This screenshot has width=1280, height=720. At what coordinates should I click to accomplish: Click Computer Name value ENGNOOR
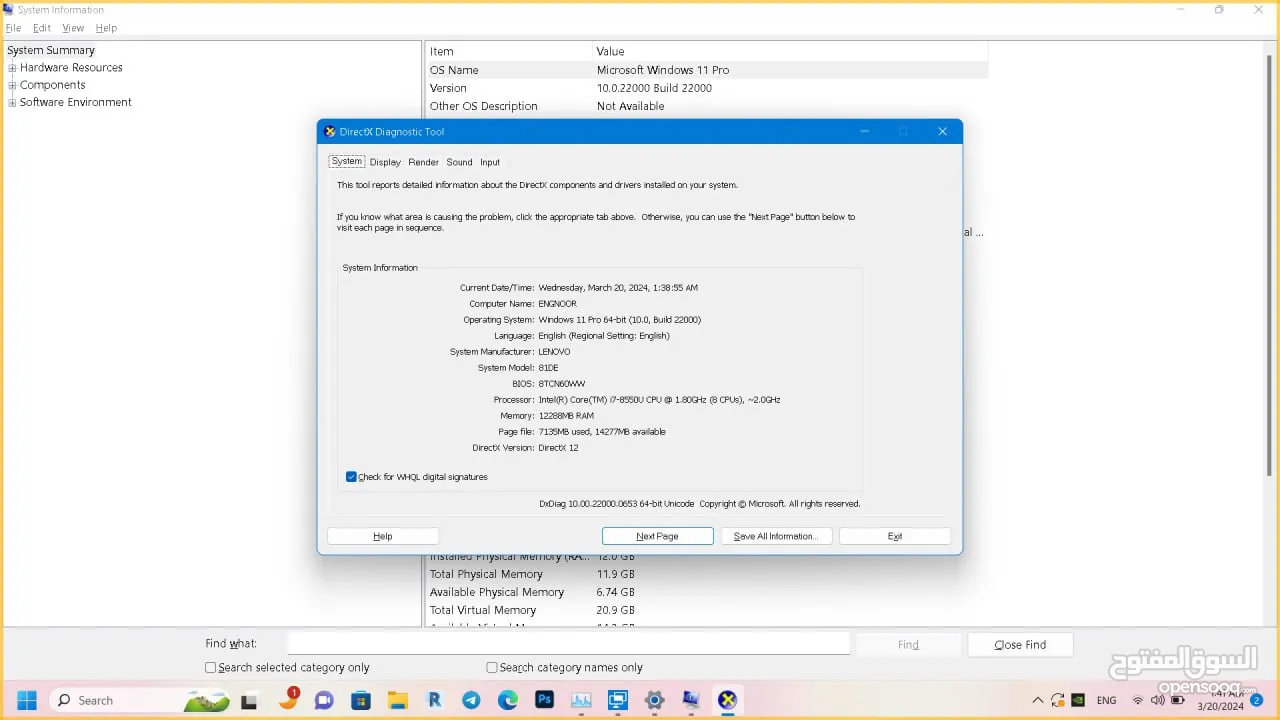558,304
